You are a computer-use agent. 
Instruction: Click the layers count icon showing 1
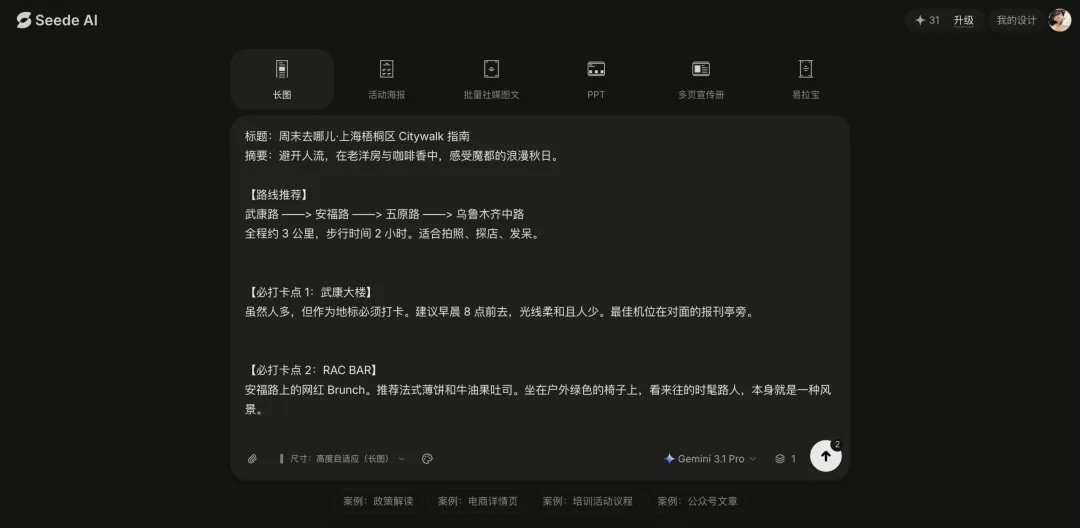coord(785,458)
